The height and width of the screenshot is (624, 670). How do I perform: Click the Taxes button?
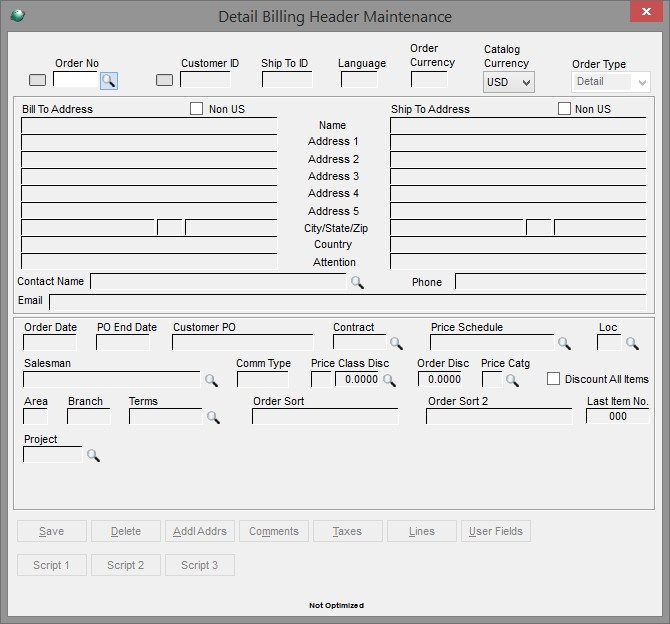click(347, 531)
